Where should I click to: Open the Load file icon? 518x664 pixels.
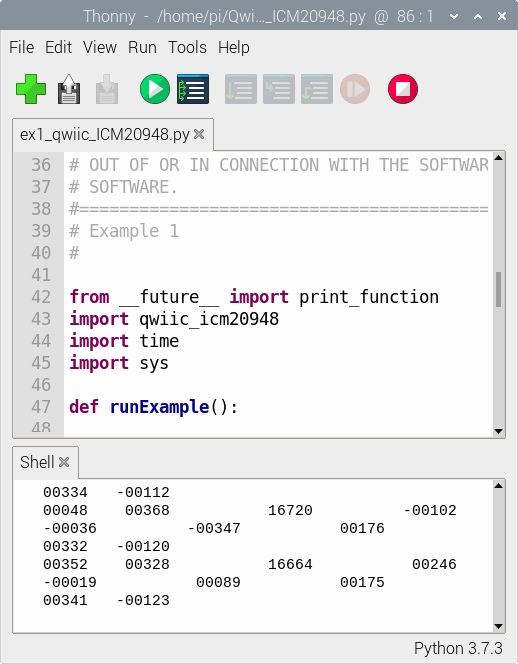pos(69,89)
